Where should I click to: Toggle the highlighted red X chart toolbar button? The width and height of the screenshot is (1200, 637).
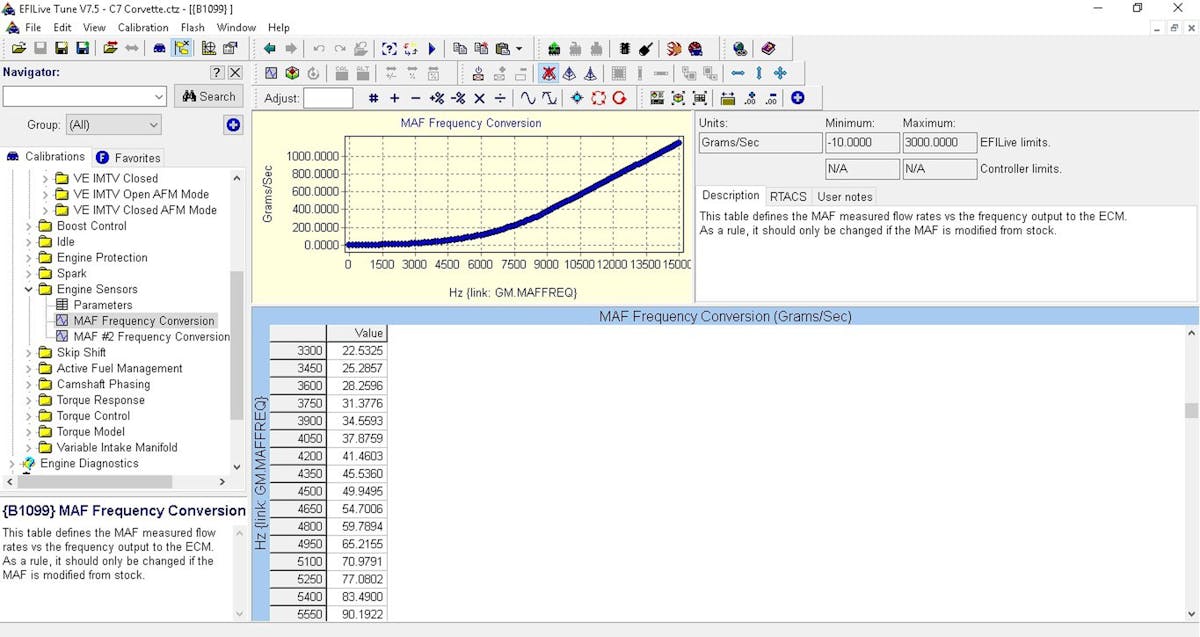pyautogui.click(x=548, y=73)
